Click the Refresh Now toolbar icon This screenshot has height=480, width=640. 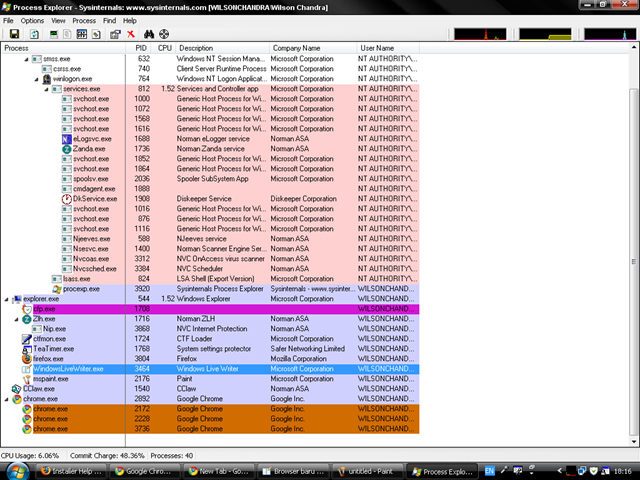click(x=34, y=34)
